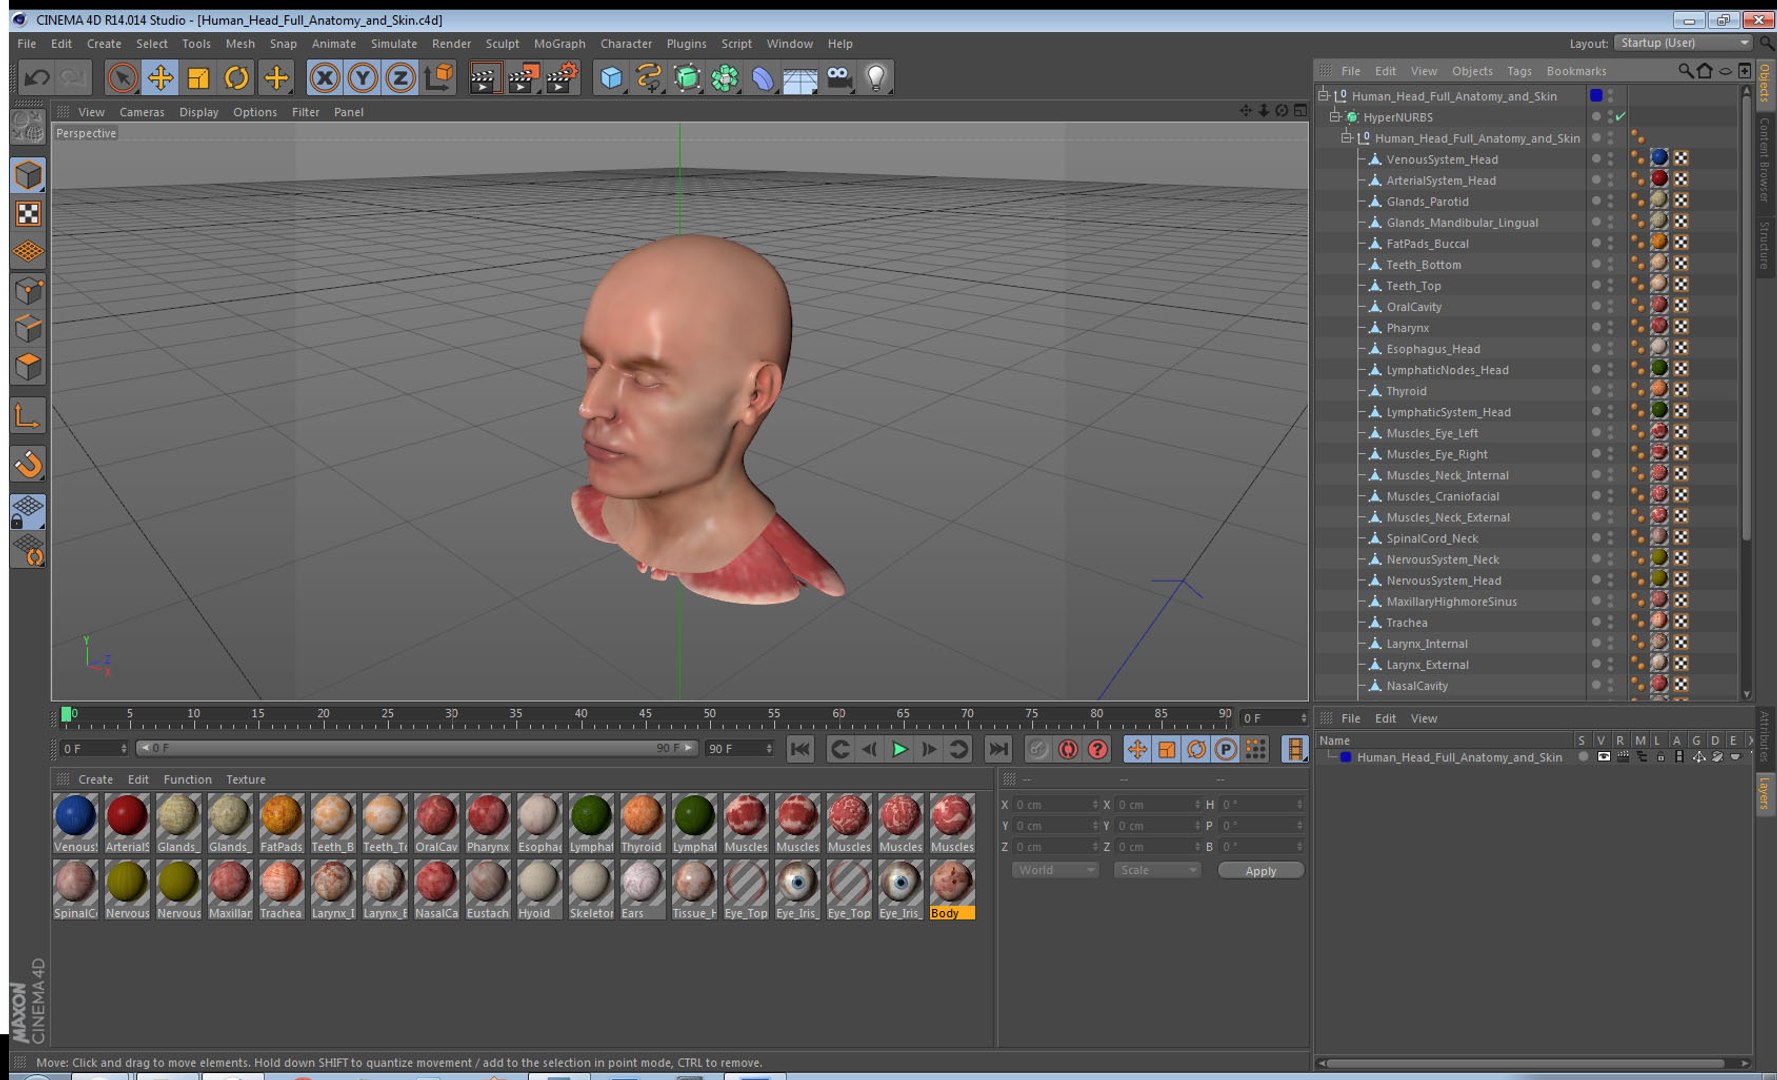Switch to Points mode
The height and width of the screenshot is (1080, 1777).
click(28, 290)
